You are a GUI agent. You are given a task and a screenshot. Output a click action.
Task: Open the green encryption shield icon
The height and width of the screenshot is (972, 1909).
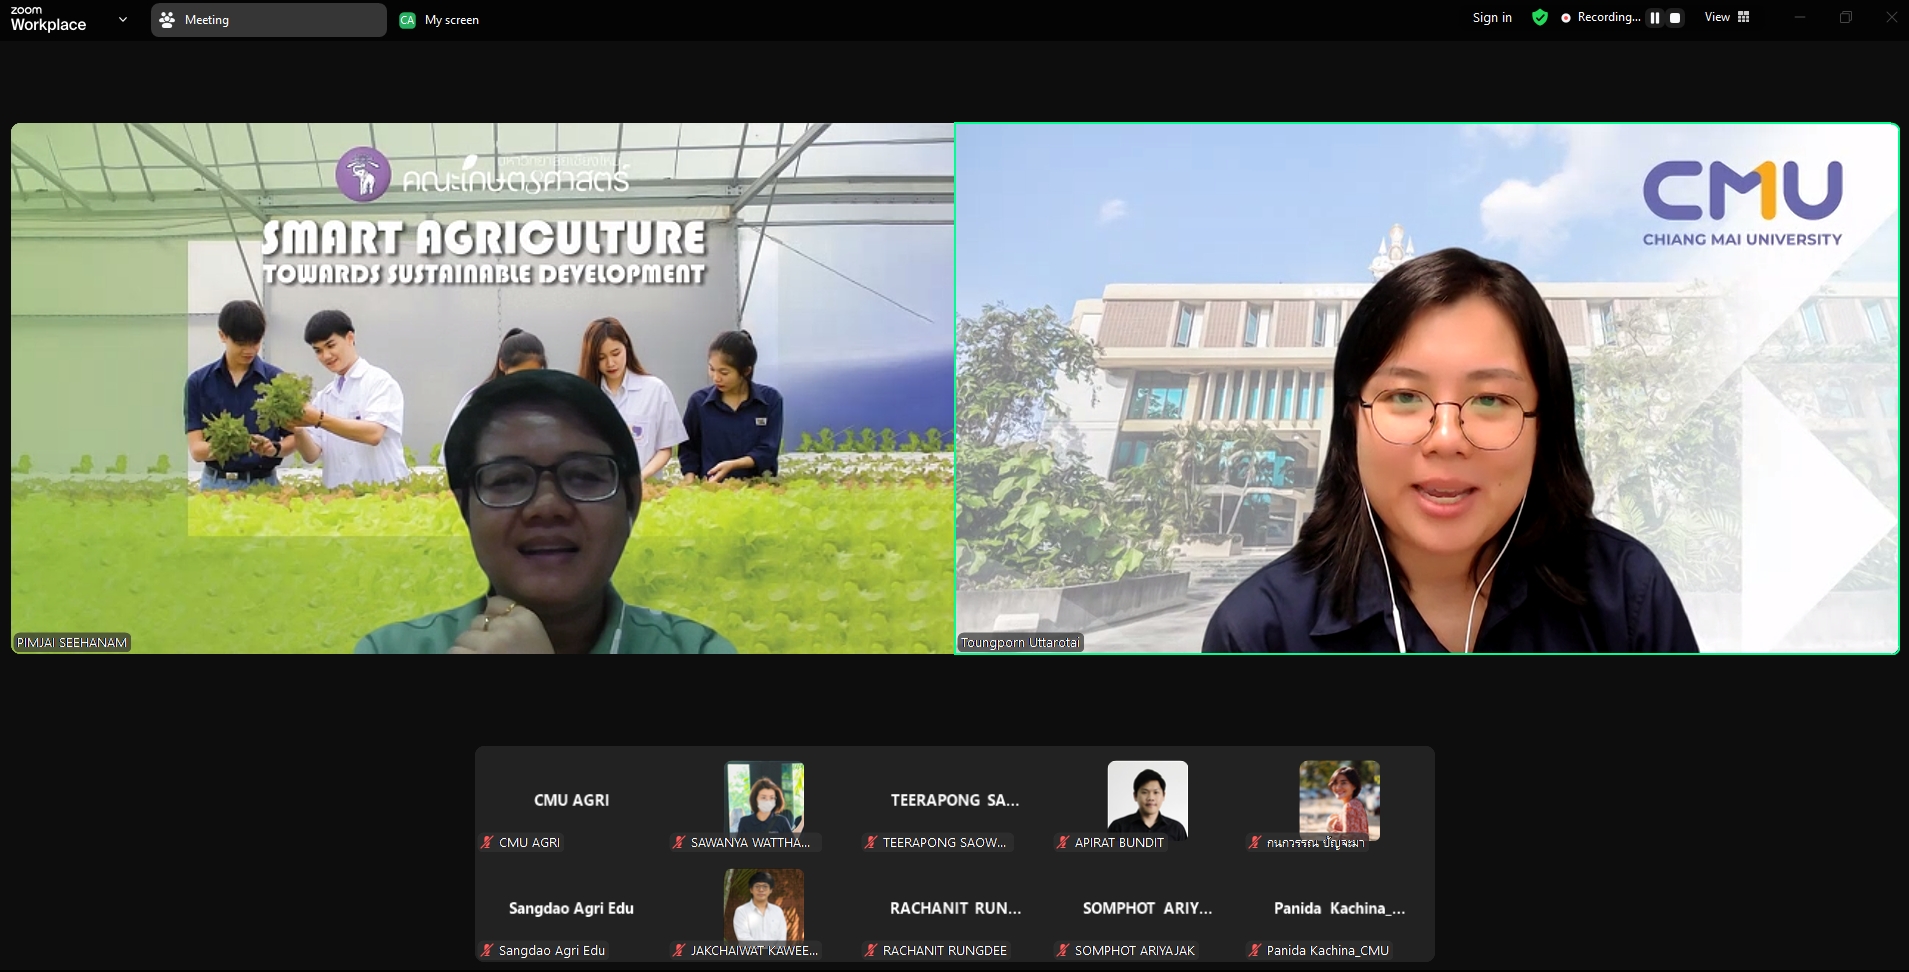(1540, 17)
